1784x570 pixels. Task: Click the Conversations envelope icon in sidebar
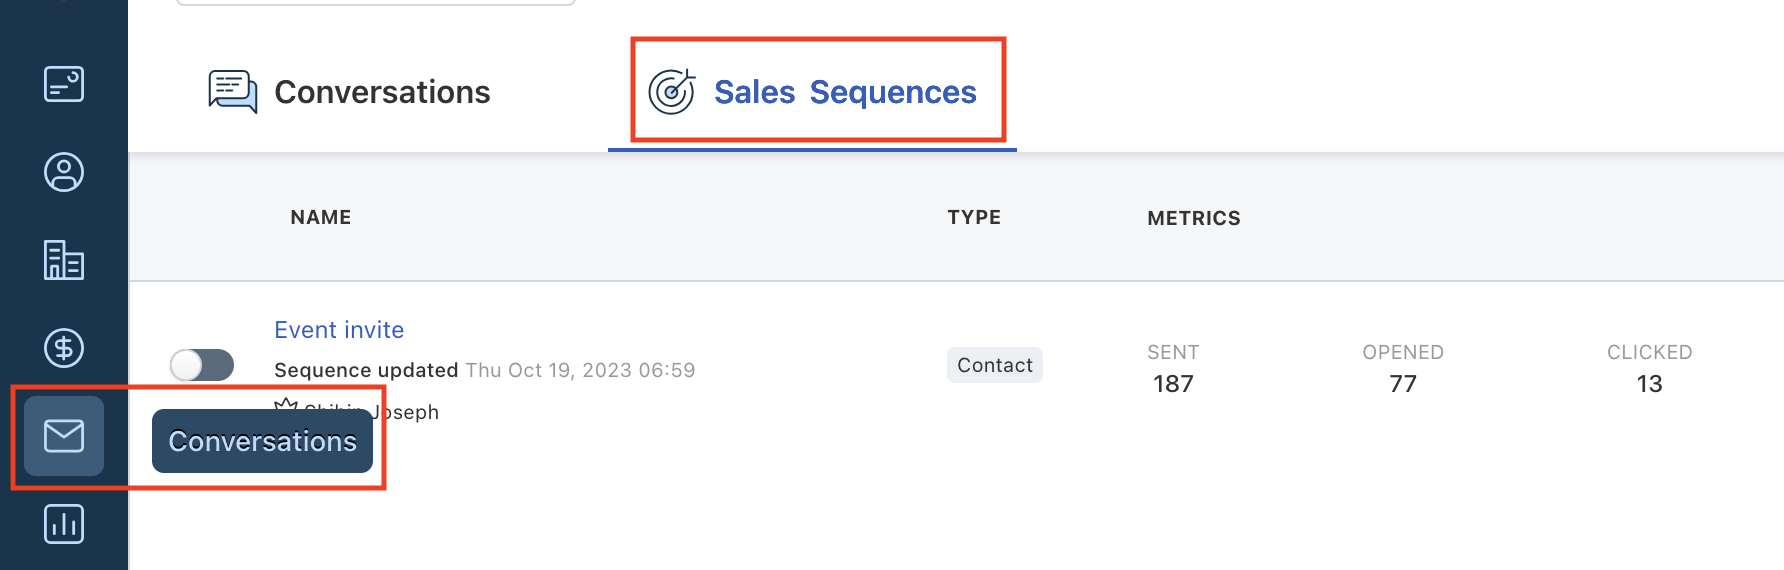(x=64, y=436)
